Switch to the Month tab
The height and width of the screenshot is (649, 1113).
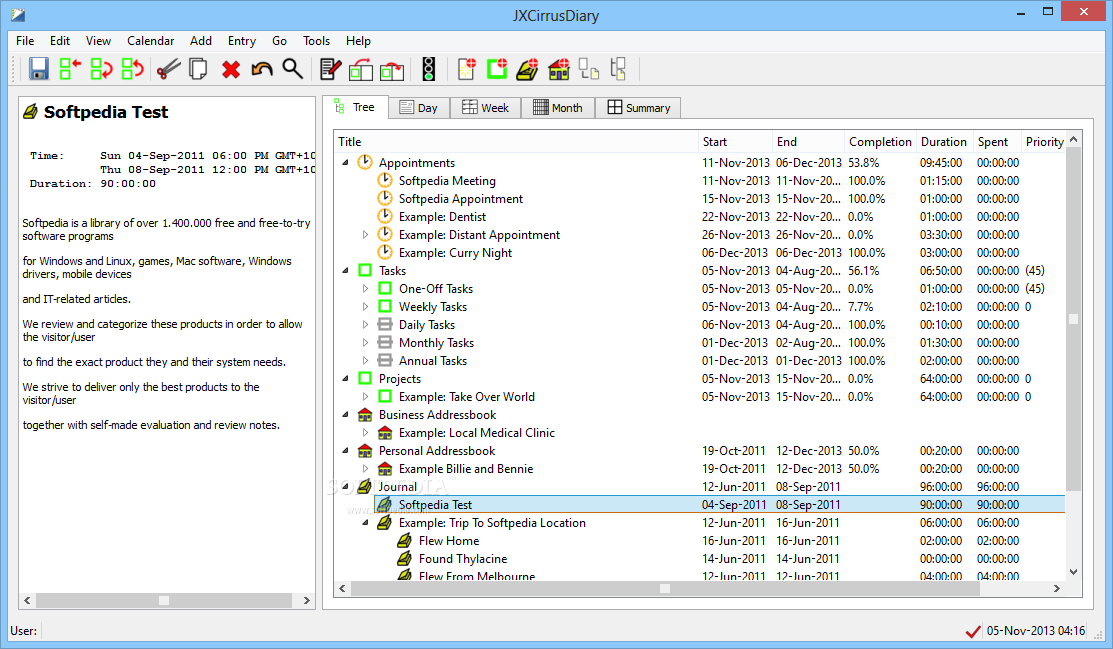(x=558, y=107)
